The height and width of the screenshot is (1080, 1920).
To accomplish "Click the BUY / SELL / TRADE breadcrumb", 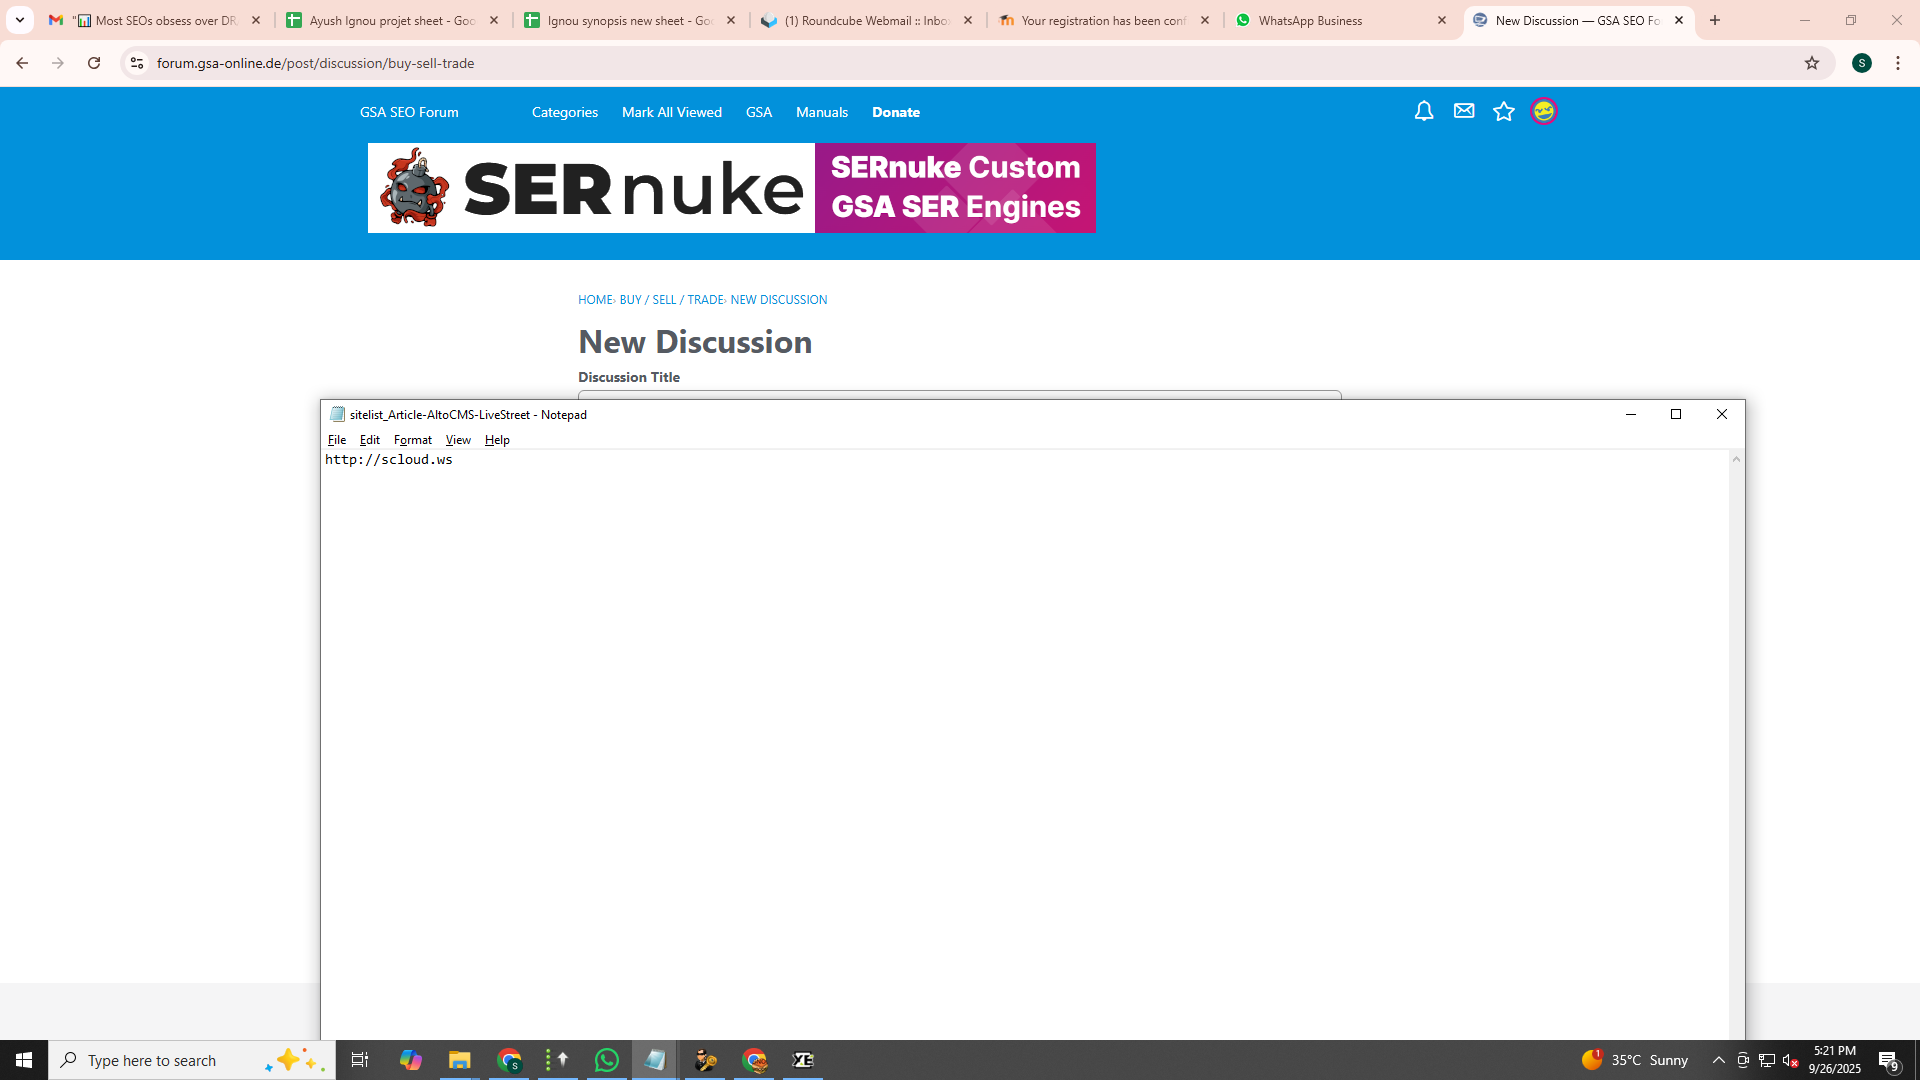I will pos(671,300).
